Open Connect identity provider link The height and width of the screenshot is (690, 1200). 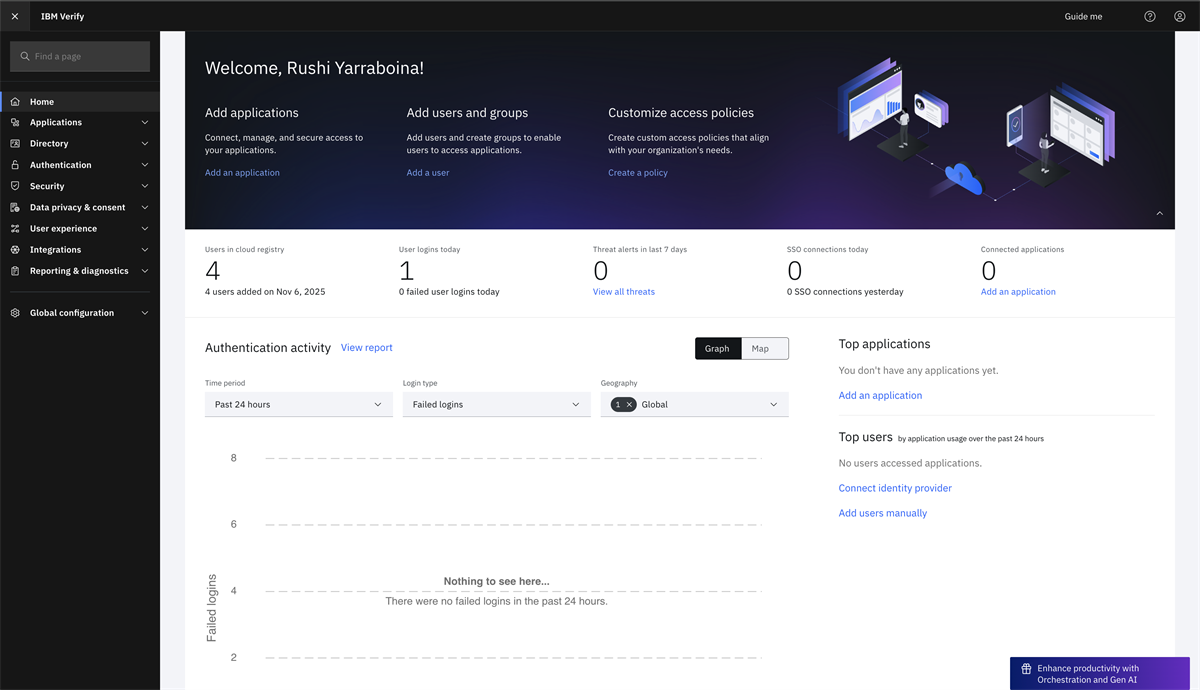[894, 487]
